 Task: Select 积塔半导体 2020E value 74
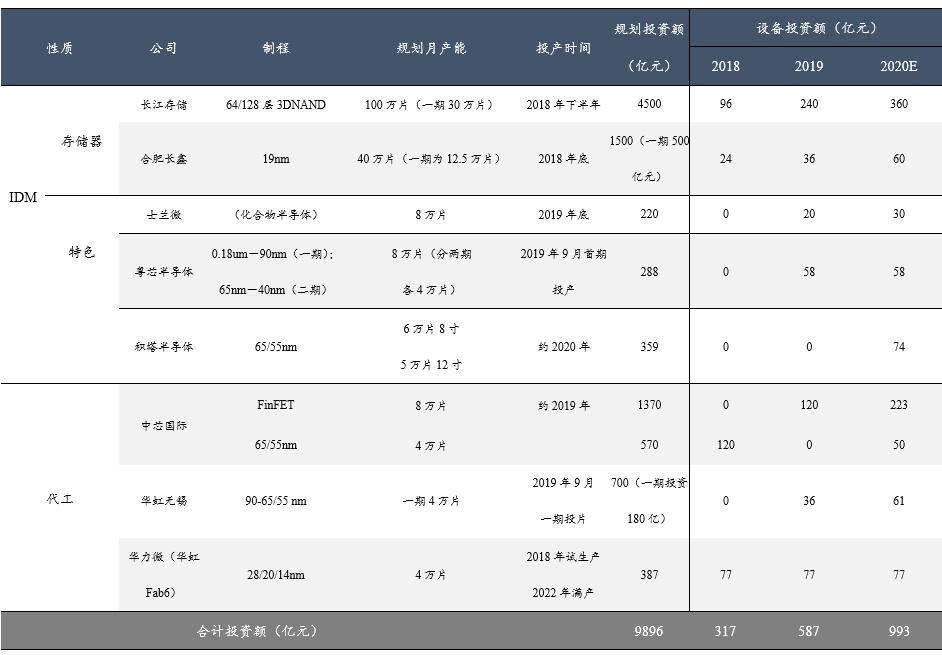899,347
